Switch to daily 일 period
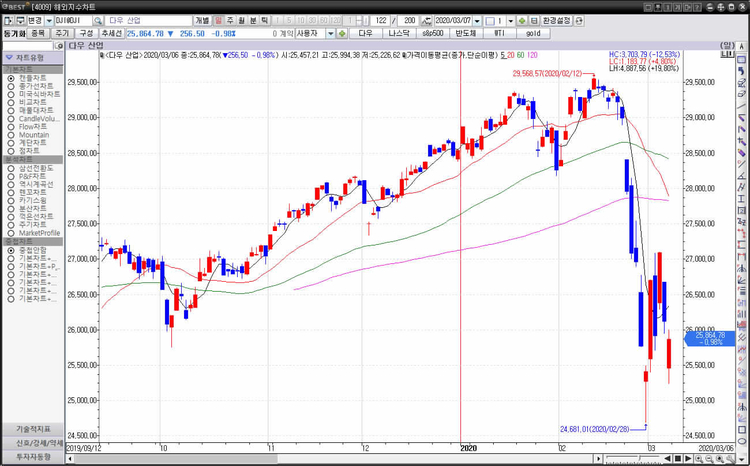This screenshot has width=750, height=466. pos(218,21)
